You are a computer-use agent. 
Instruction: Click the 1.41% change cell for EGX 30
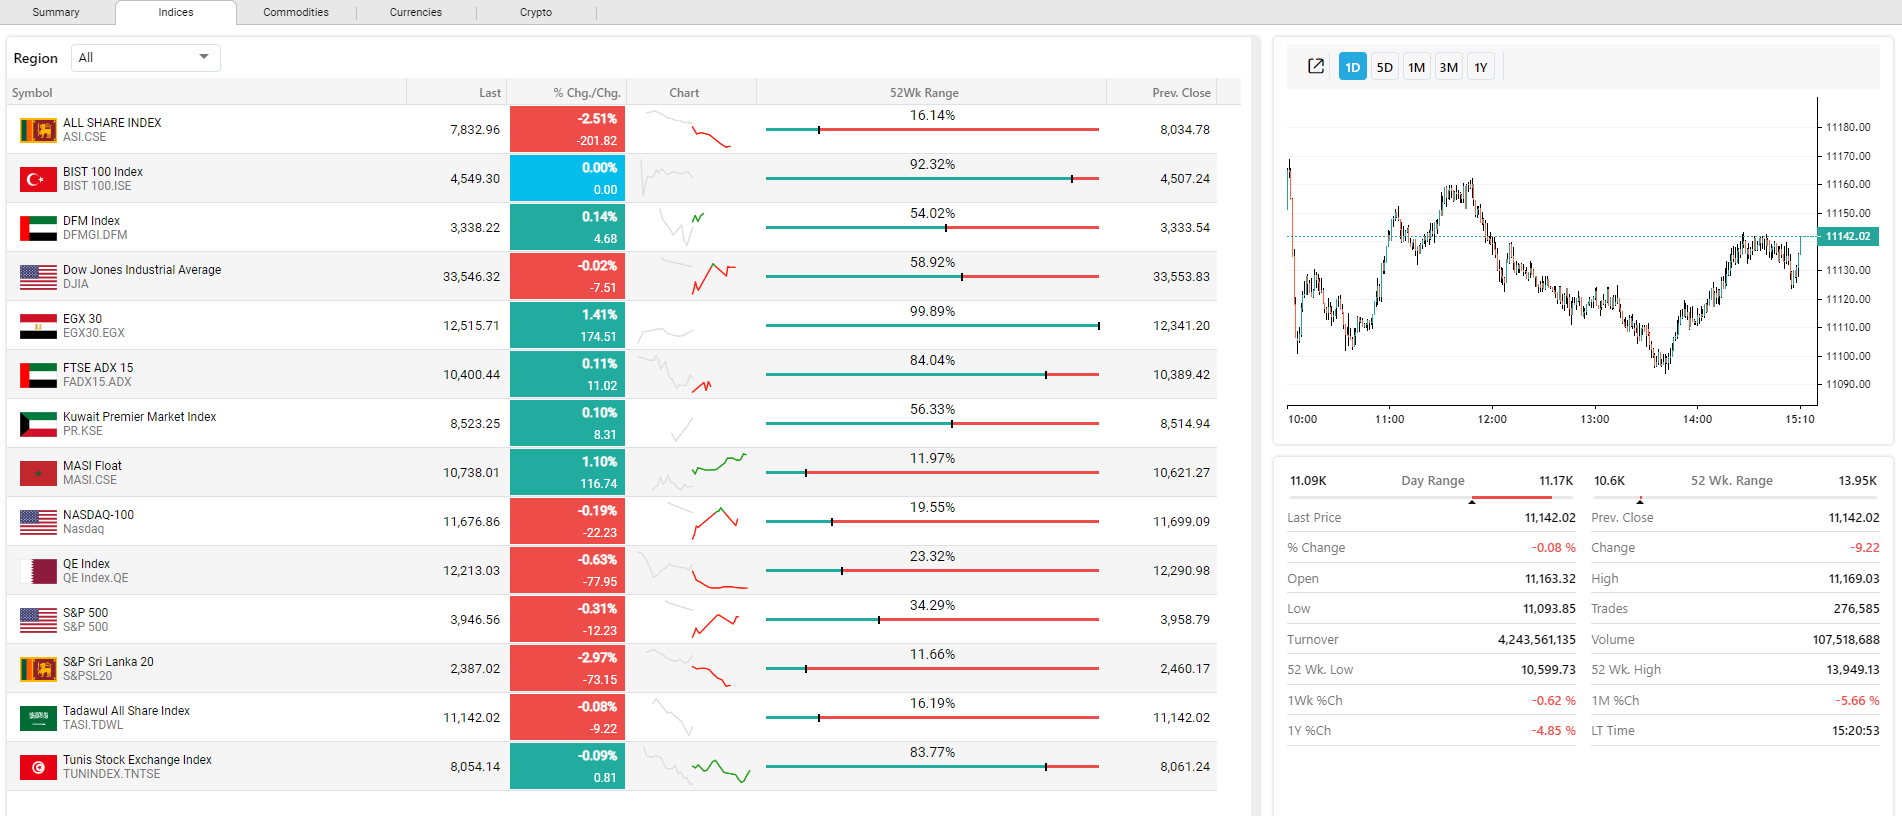point(567,325)
